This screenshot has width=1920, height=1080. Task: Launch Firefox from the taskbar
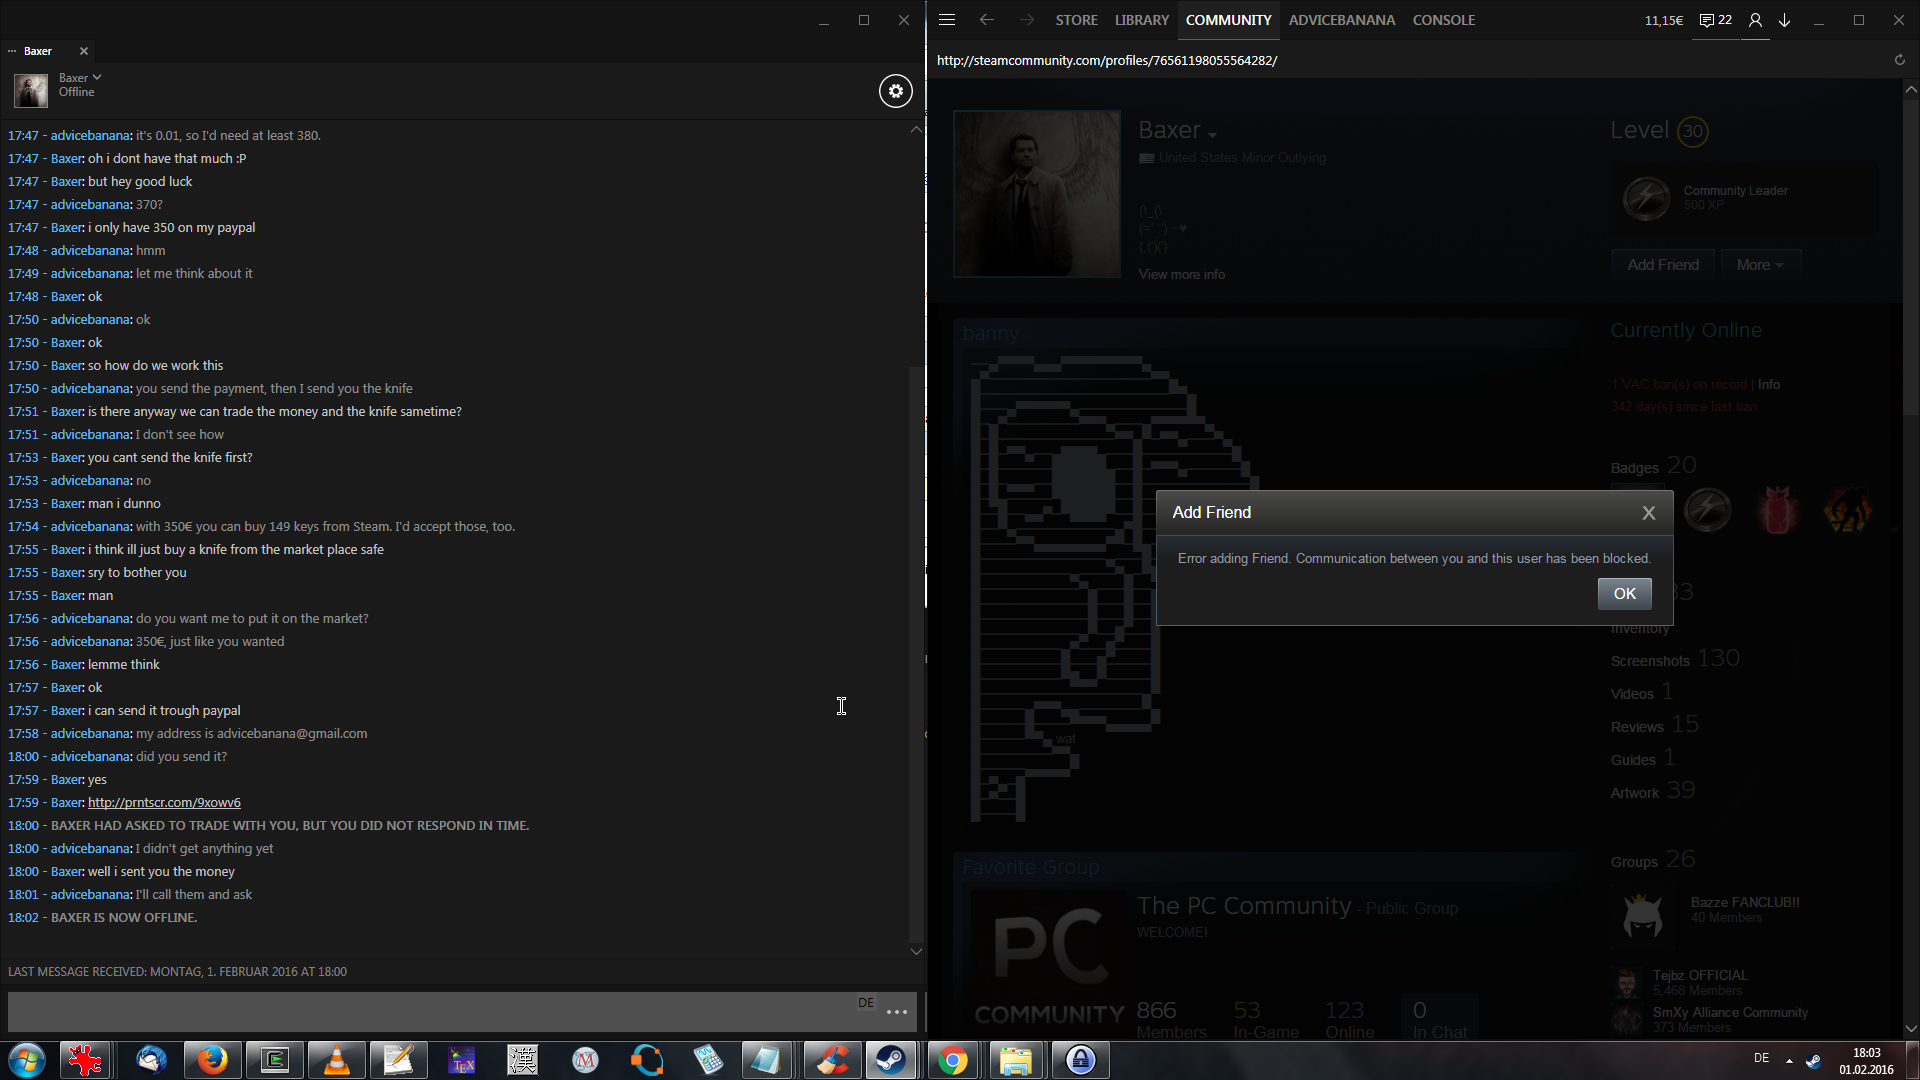click(212, 1060)
